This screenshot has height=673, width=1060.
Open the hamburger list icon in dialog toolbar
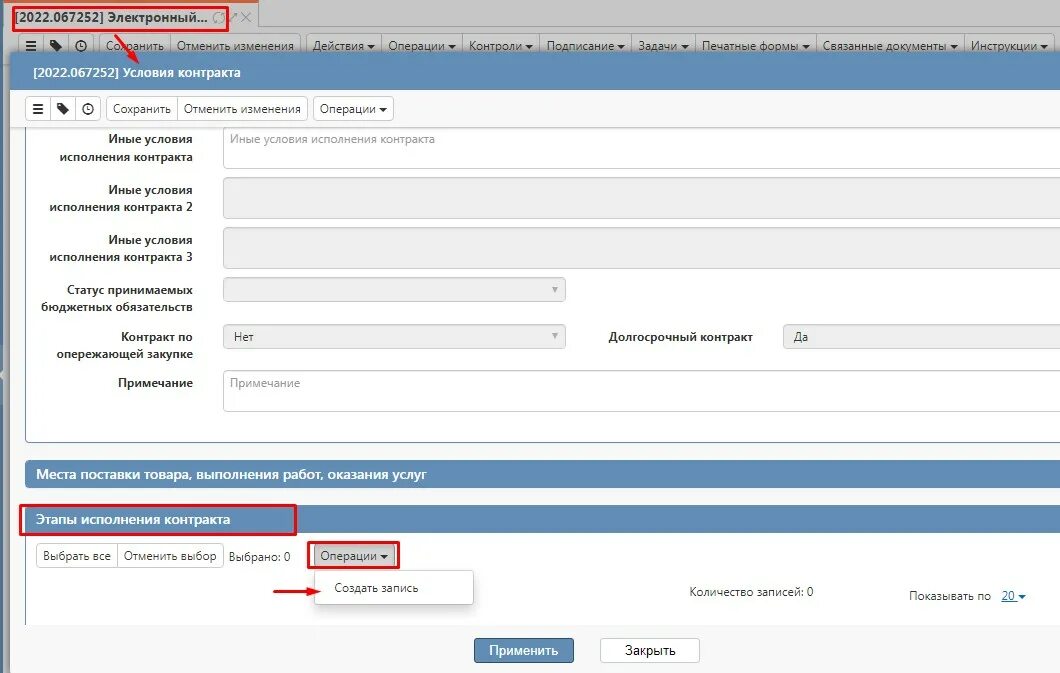coord(38,109)
